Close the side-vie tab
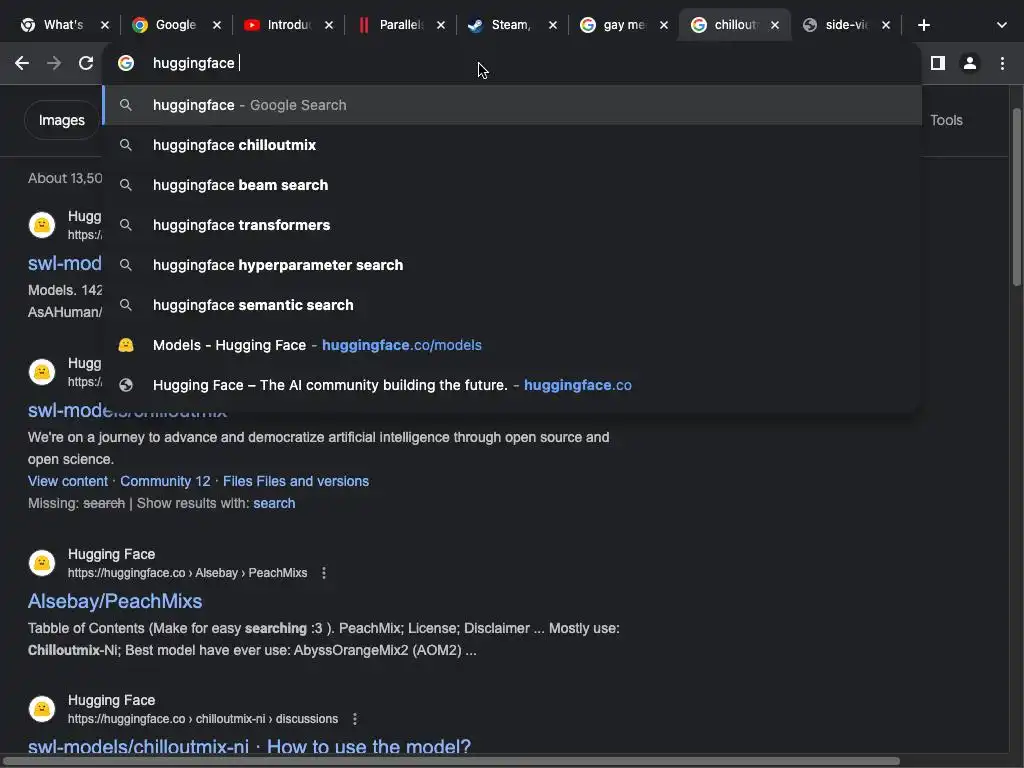 886,25
